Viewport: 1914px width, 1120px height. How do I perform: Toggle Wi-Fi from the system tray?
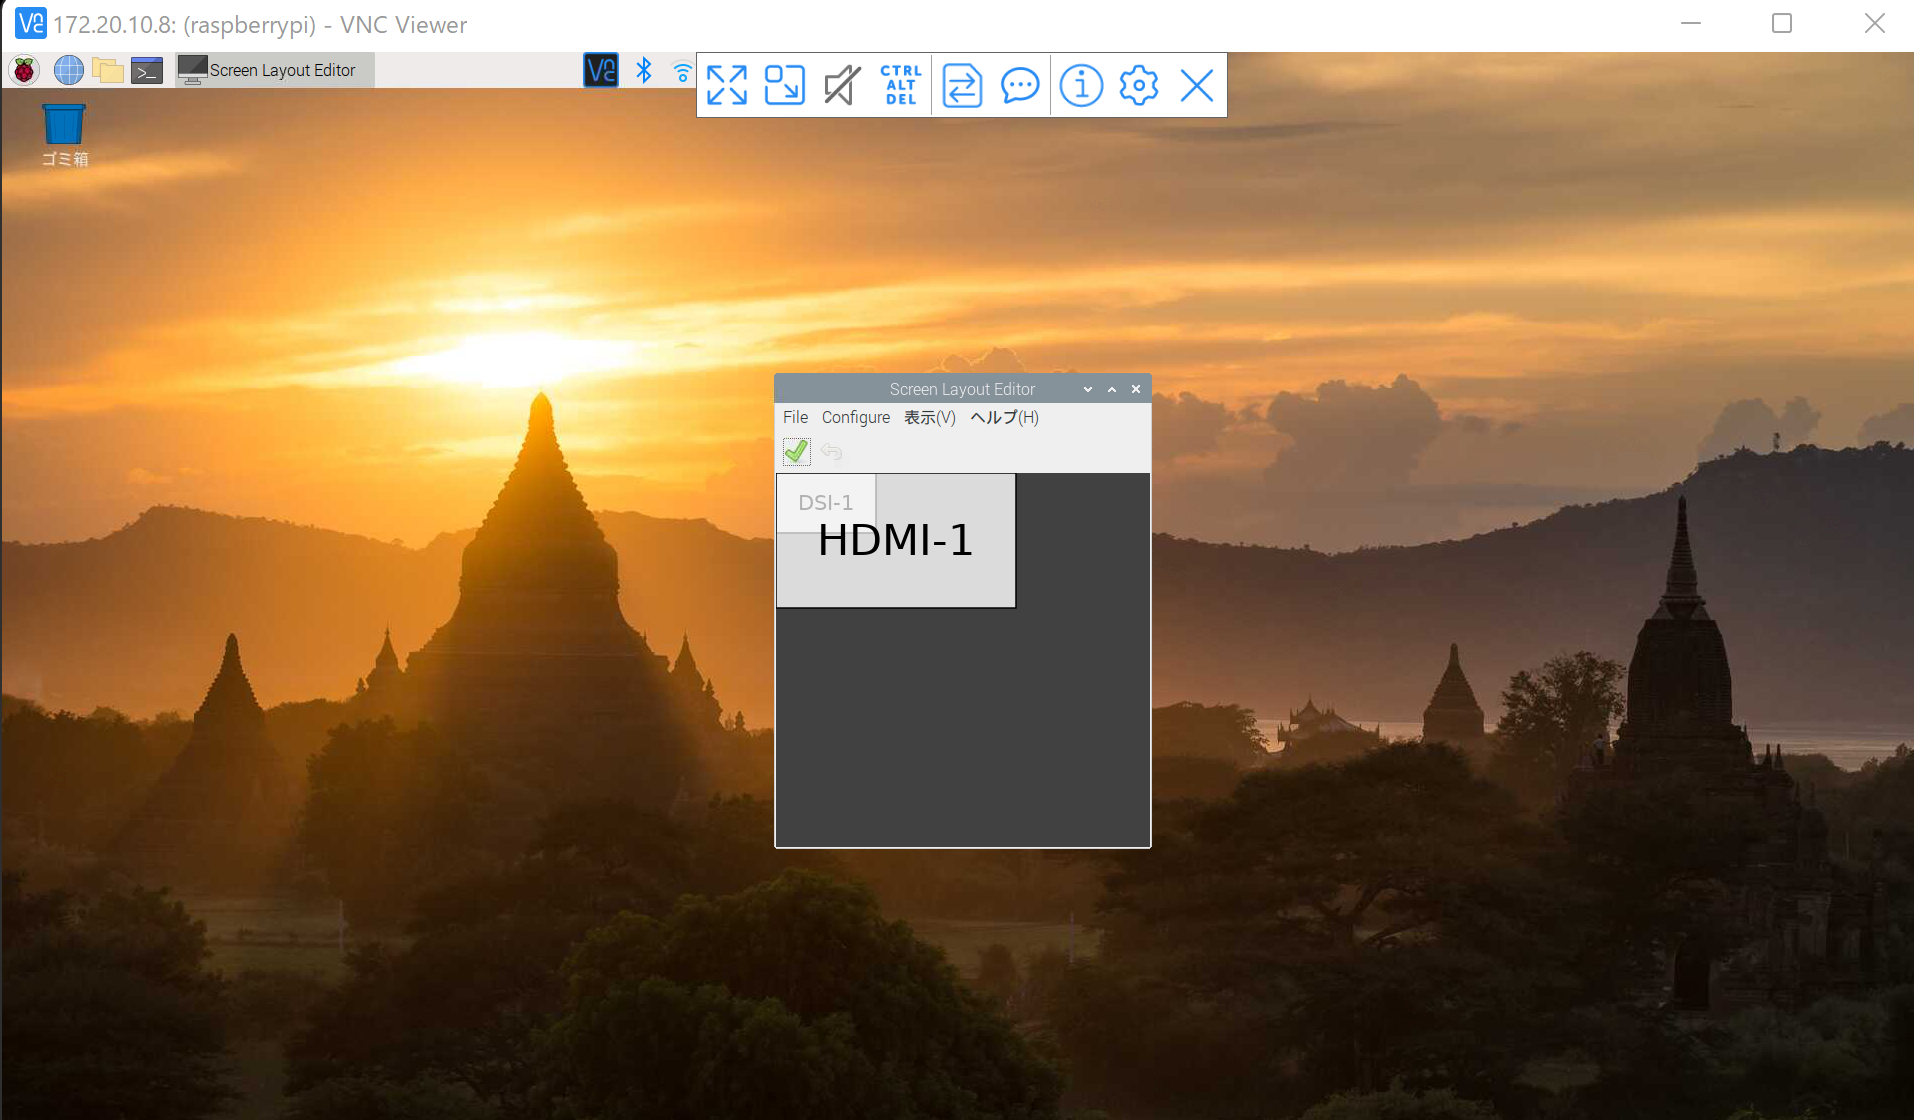coord(682,70)
